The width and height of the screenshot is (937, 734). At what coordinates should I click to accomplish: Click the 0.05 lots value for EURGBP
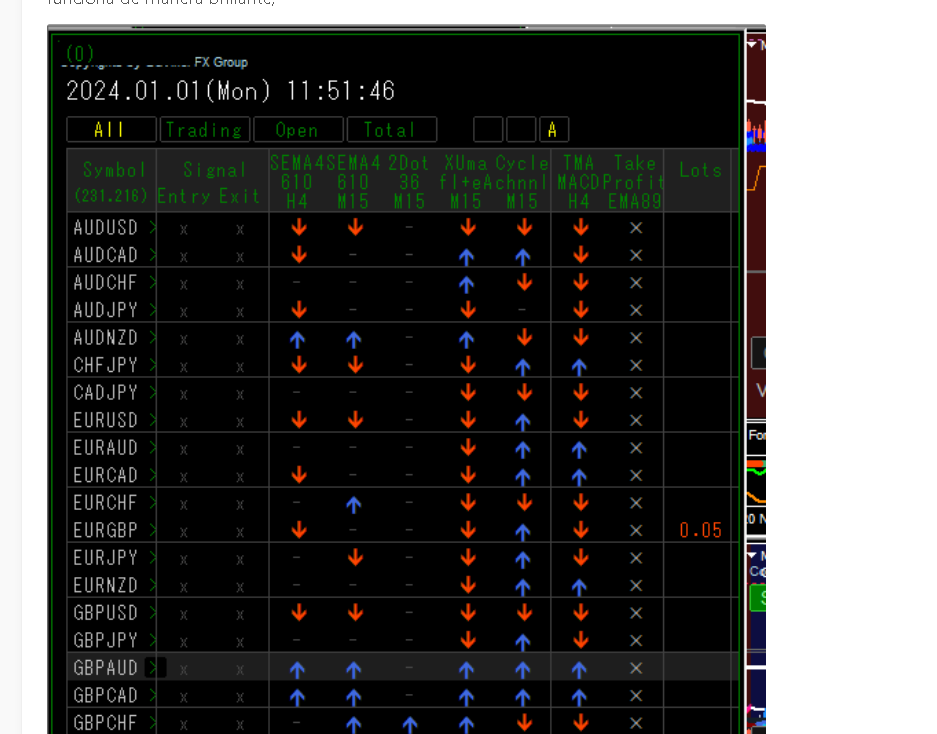point(700,530)
